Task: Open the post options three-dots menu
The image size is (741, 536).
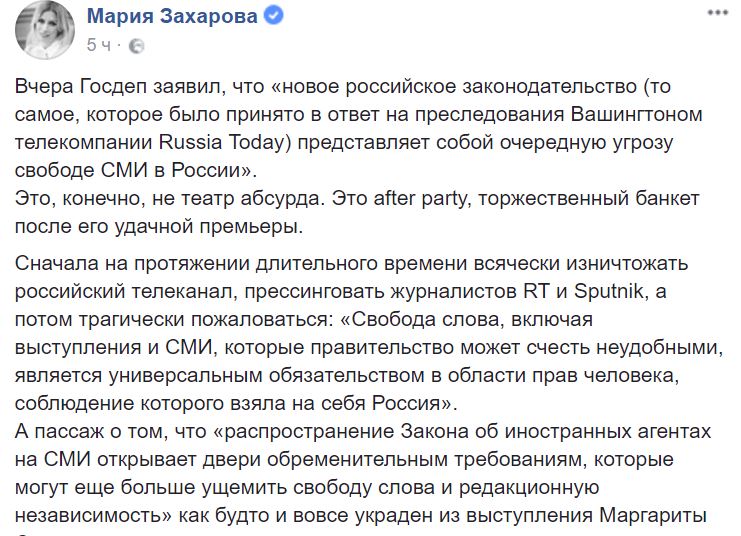Action: (x=717, y=13)
